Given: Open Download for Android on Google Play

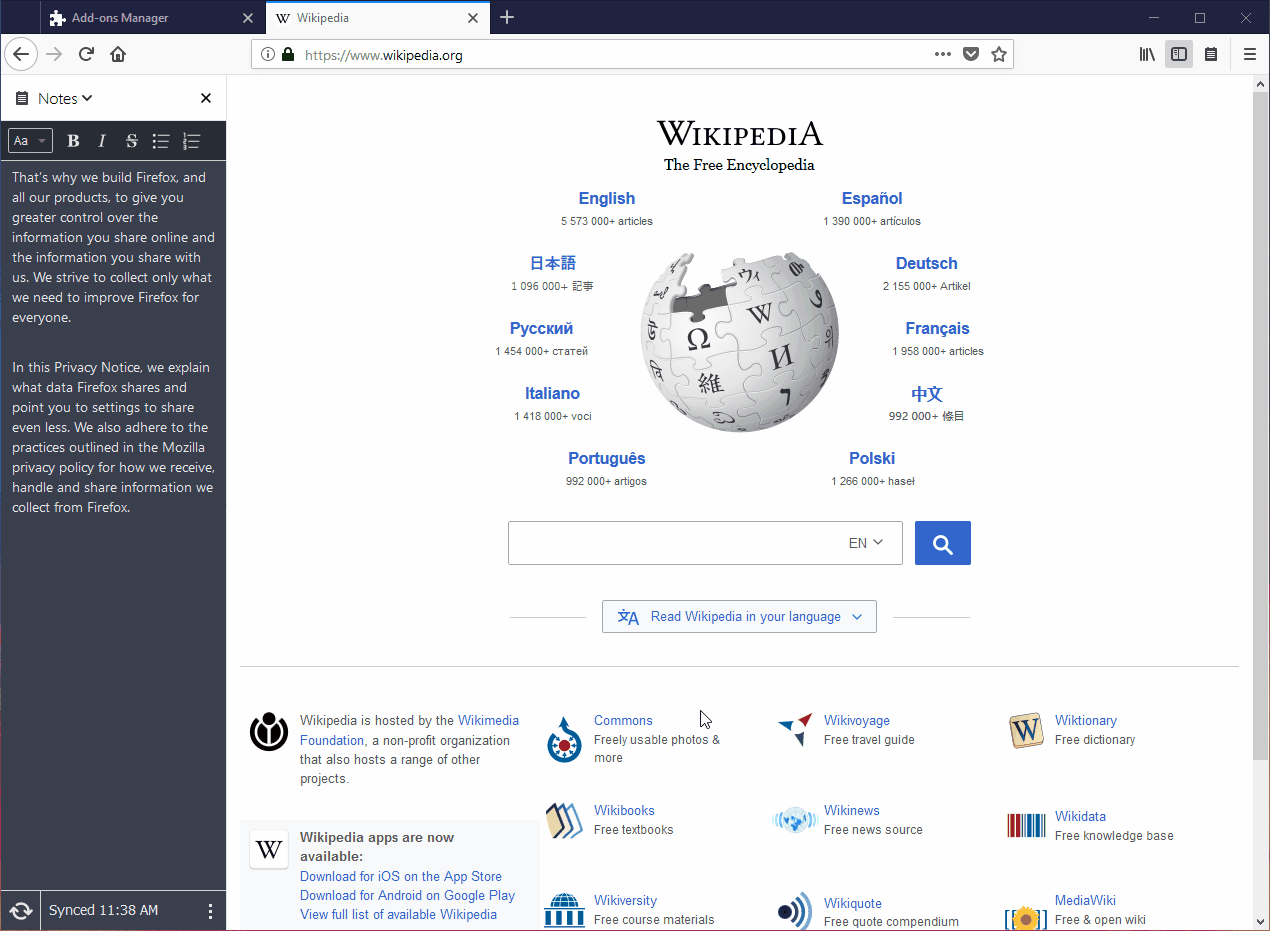Looking at the screenshot, I should (x=407, y=895).
